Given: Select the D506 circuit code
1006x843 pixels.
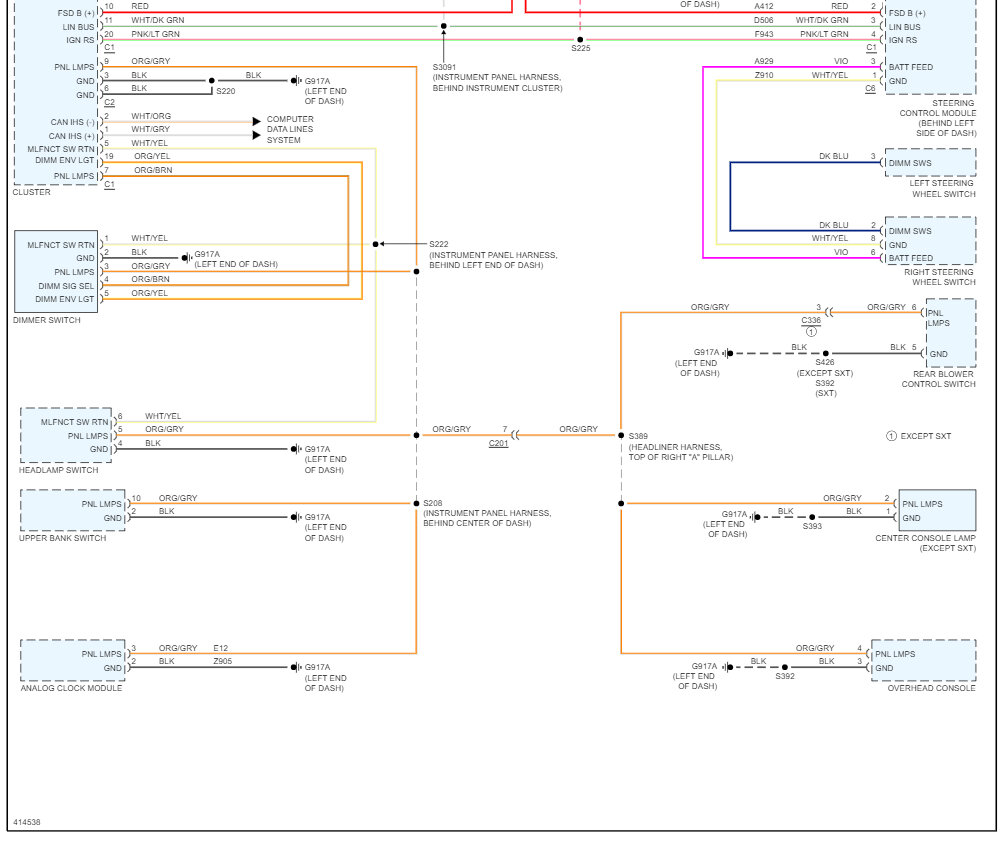Looking at the screenshot, I should pyautogui.click(x=763, y=21).
